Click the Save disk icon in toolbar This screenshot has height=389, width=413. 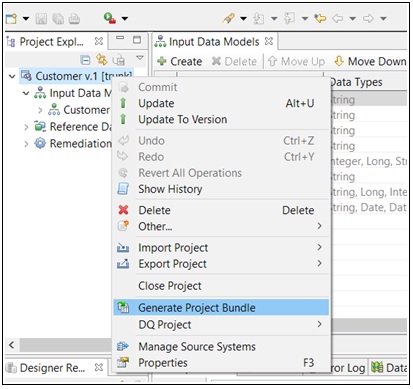pos(41,19)
